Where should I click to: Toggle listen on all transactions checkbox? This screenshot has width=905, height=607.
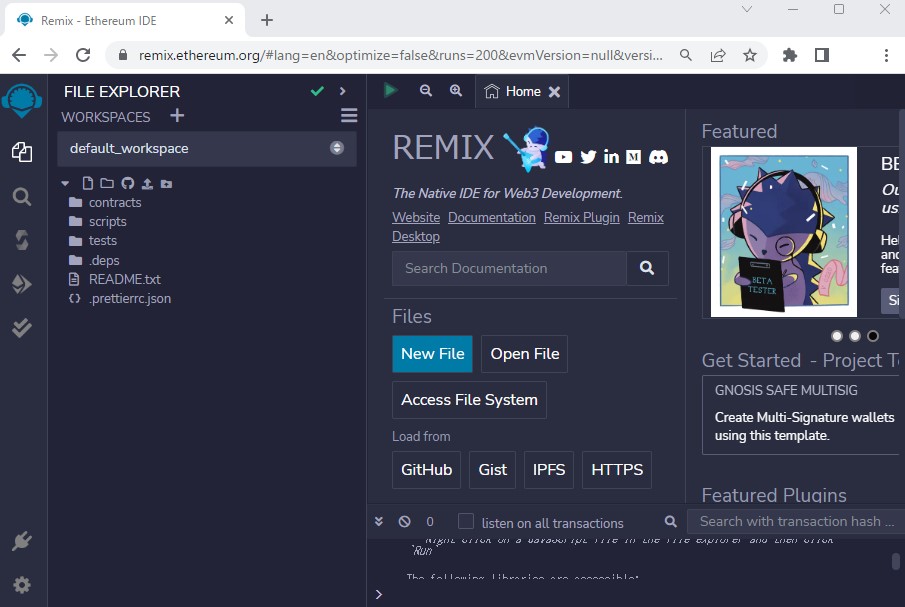[x=466, y=521]
